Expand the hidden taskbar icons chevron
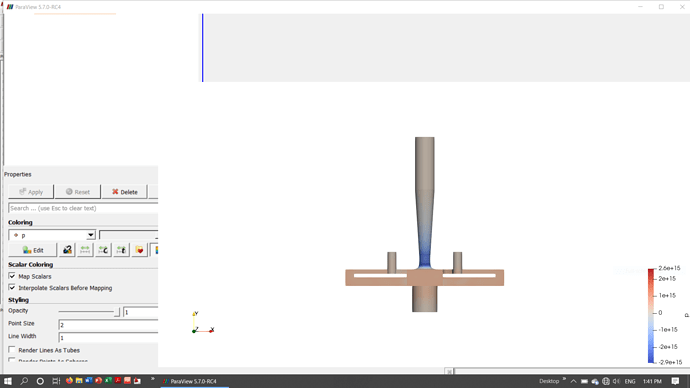The height and width of the screenshot is (388, 690). 573,381
